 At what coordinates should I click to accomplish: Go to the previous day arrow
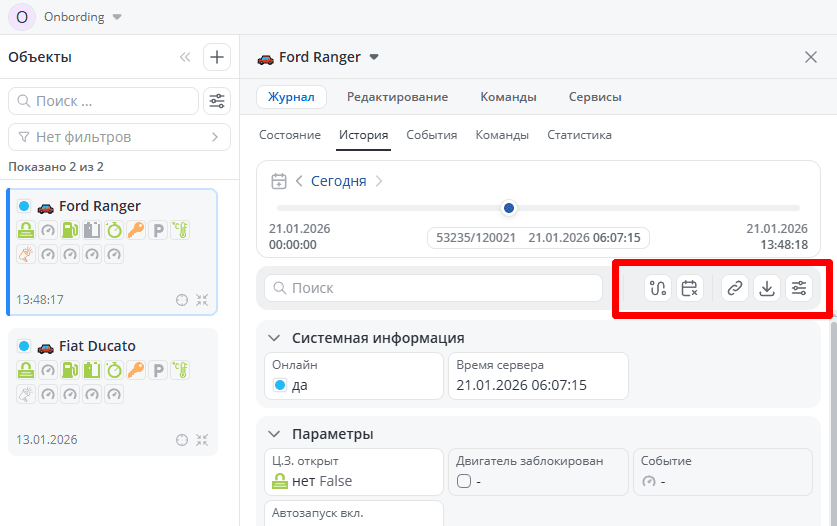click(299, 181)
